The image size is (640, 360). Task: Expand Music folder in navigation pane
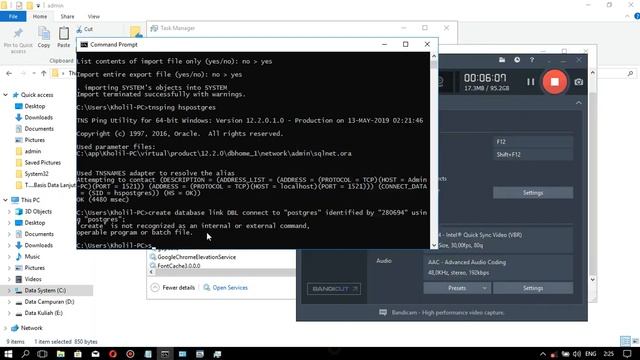tap(9, 257)
